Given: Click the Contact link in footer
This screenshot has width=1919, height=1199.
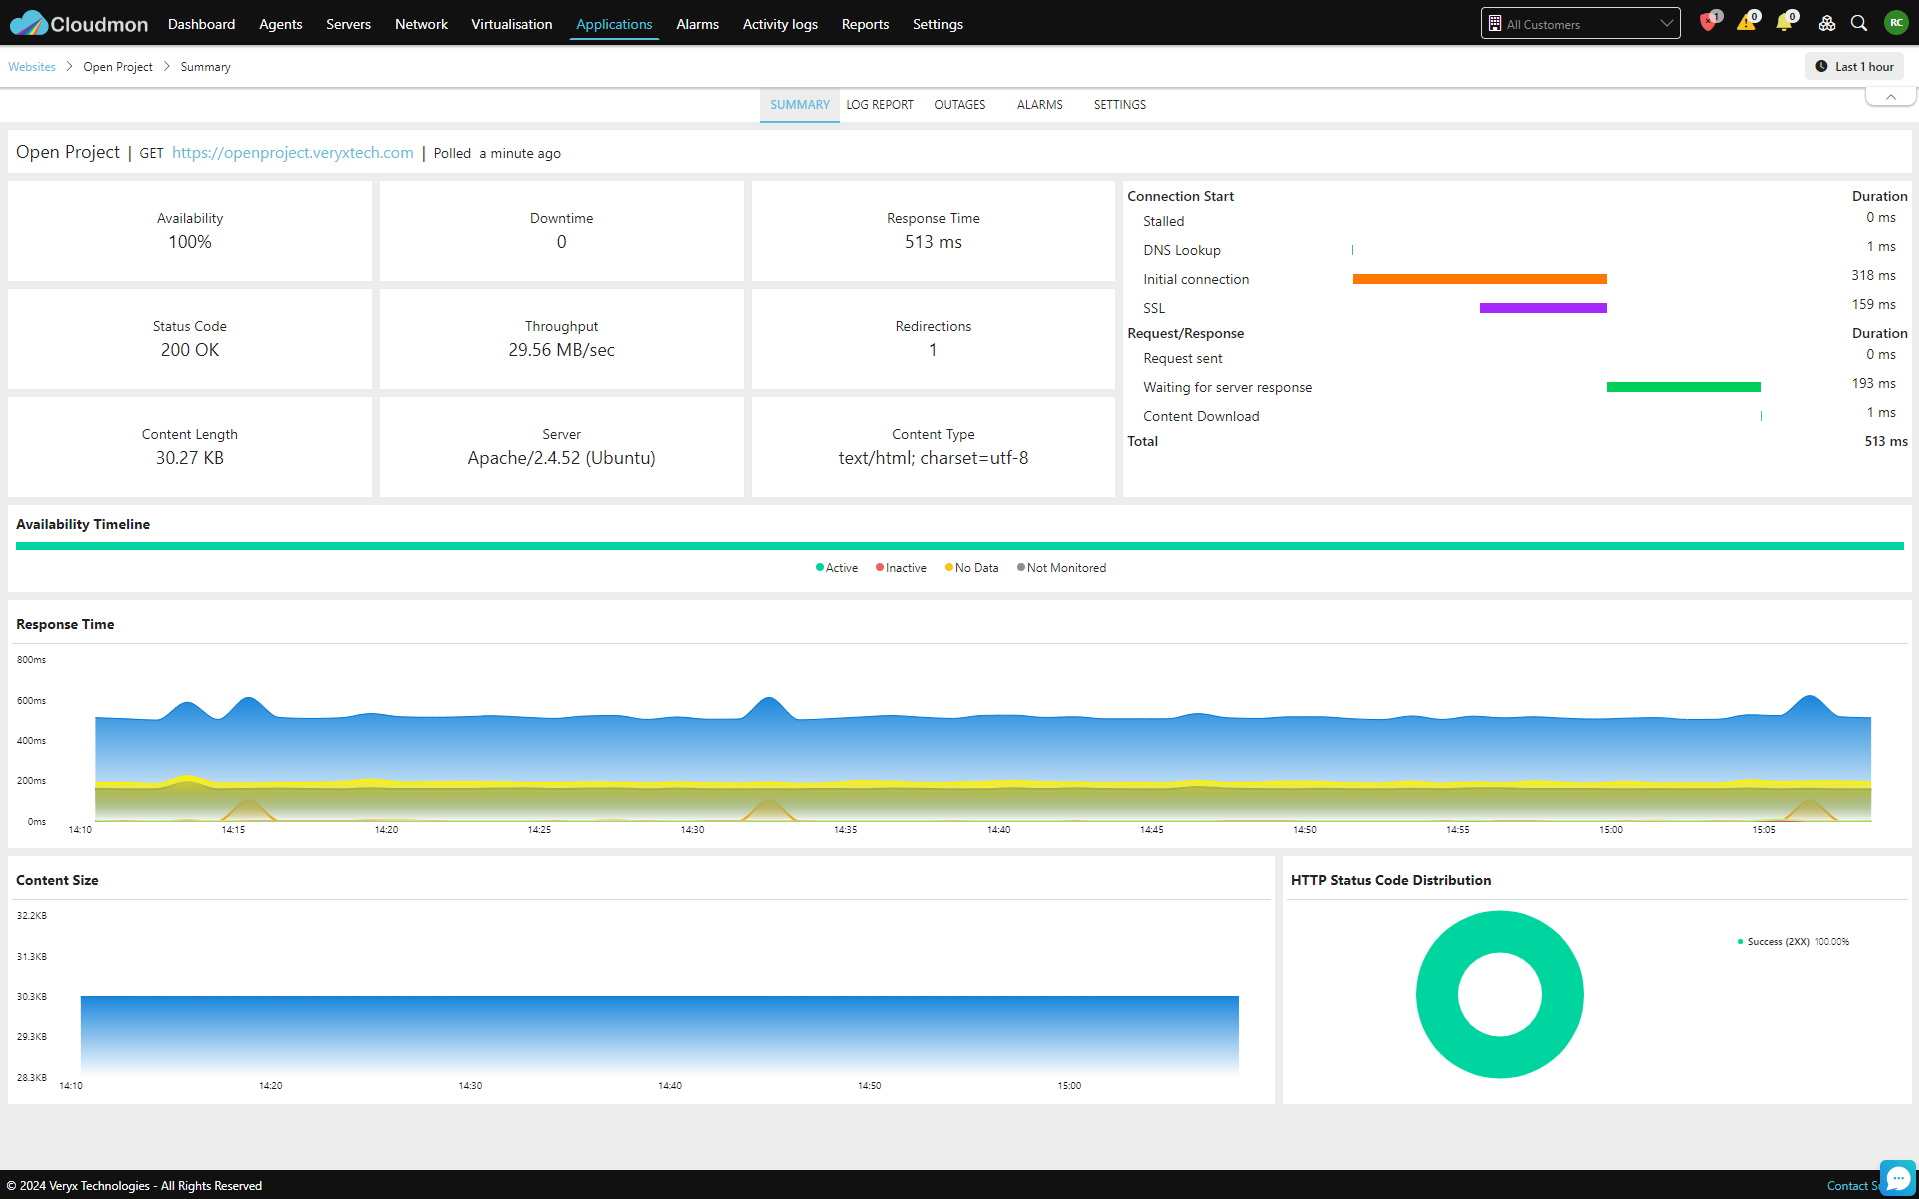Looking at the screenshot, I should point(1848,1186).
